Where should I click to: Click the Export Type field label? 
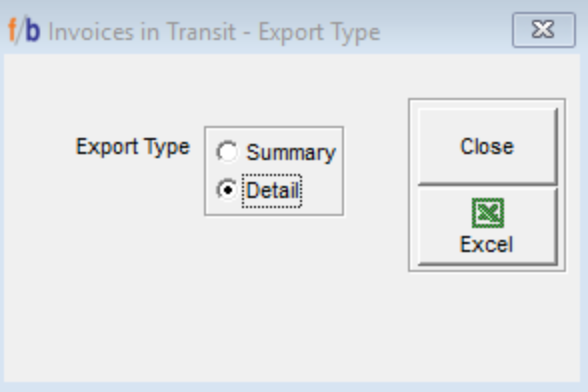tap(133, 147)
